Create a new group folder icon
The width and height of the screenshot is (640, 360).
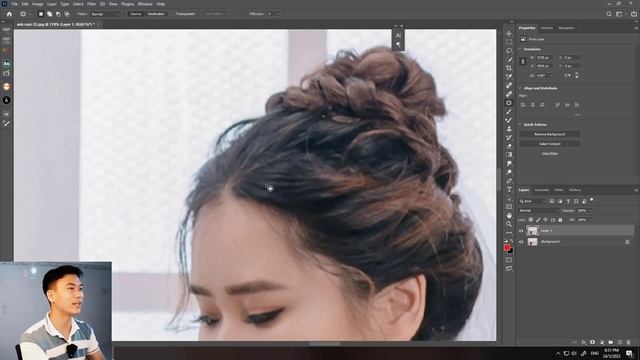(x=611, y=342)
